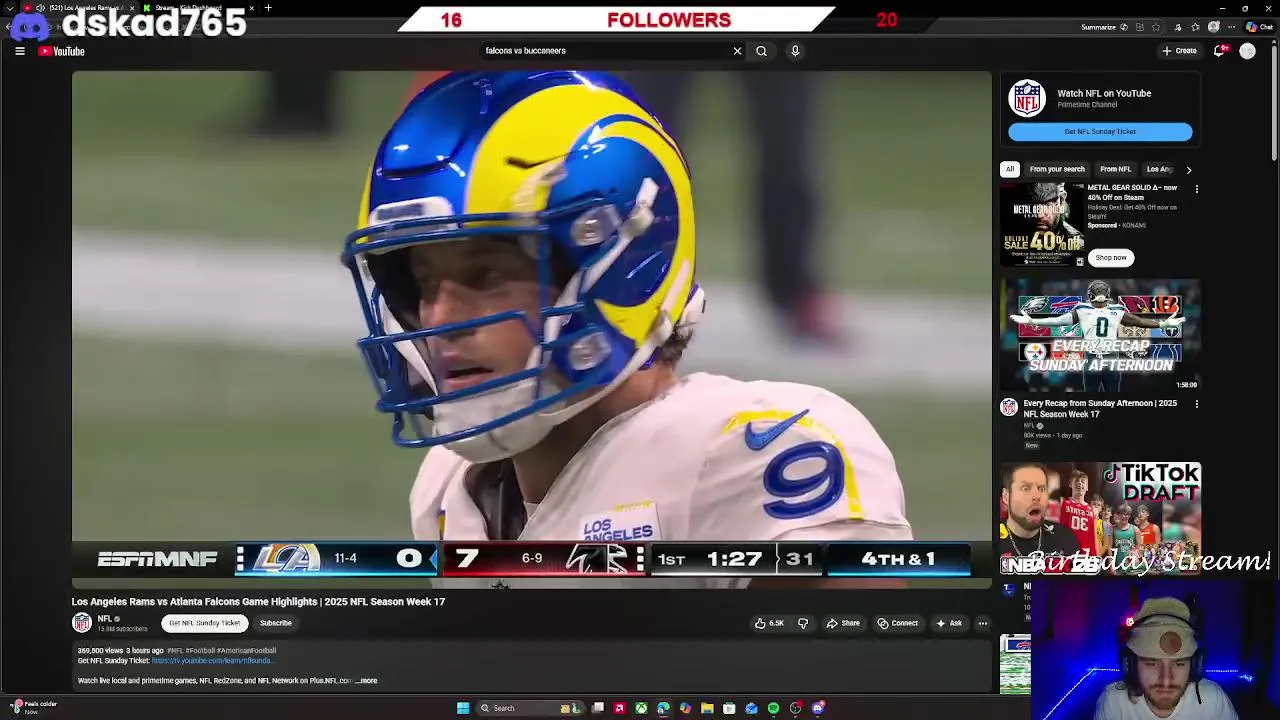The image size is (1280, 720).
Task: Clear the search box with the X
Action: [x=738, y=51]
